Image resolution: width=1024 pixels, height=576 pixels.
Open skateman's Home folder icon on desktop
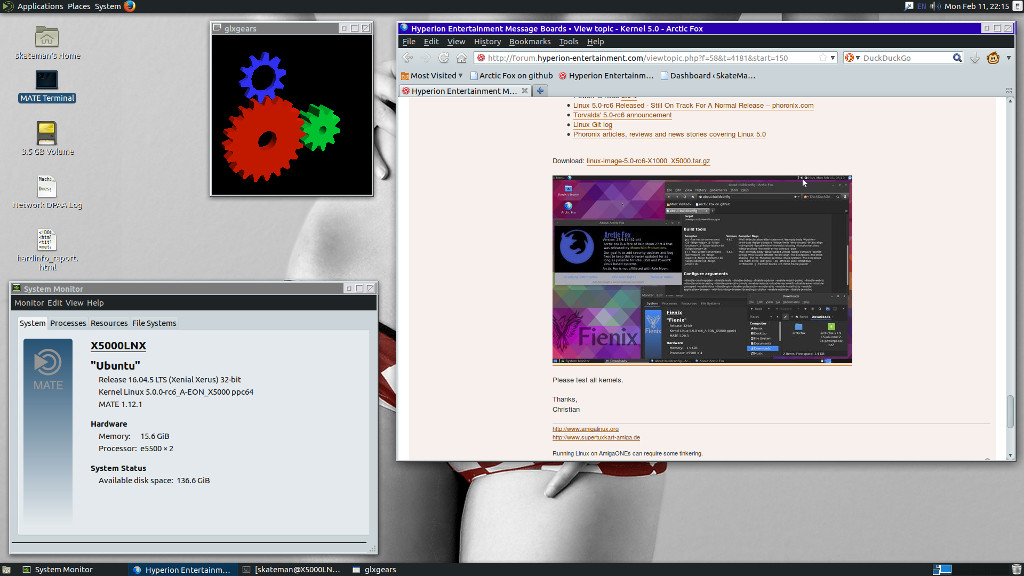pyautogui.click(x=46, y=37)
